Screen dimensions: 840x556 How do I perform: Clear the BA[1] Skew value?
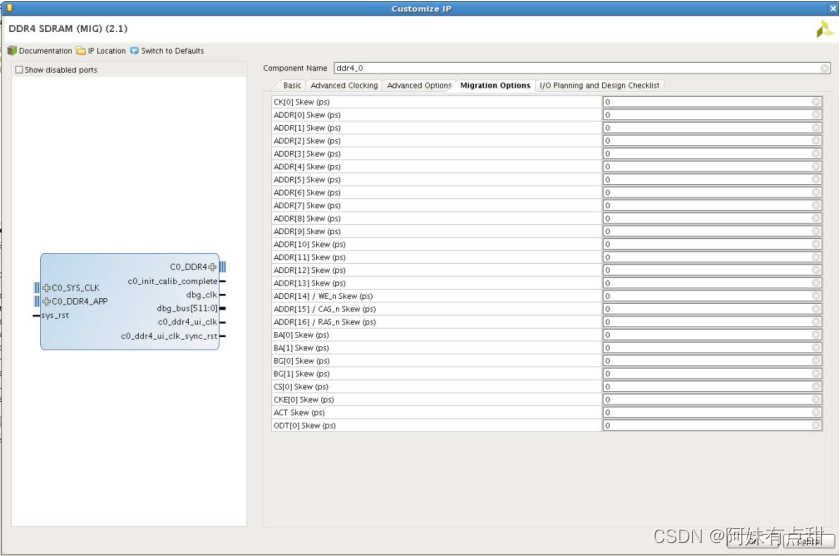pos(815,348)
